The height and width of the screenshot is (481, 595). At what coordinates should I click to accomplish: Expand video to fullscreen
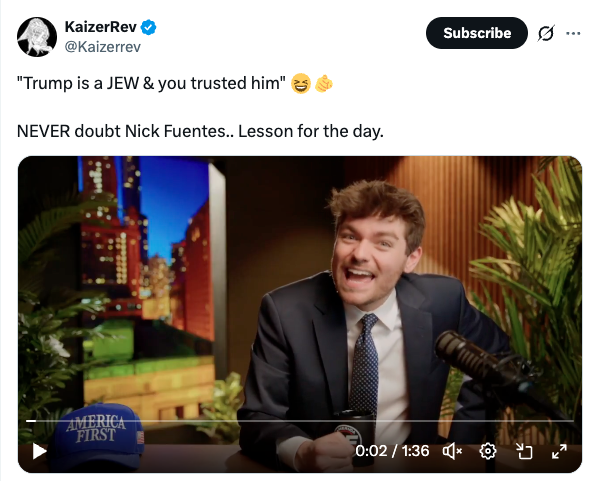tap(559, 451)
